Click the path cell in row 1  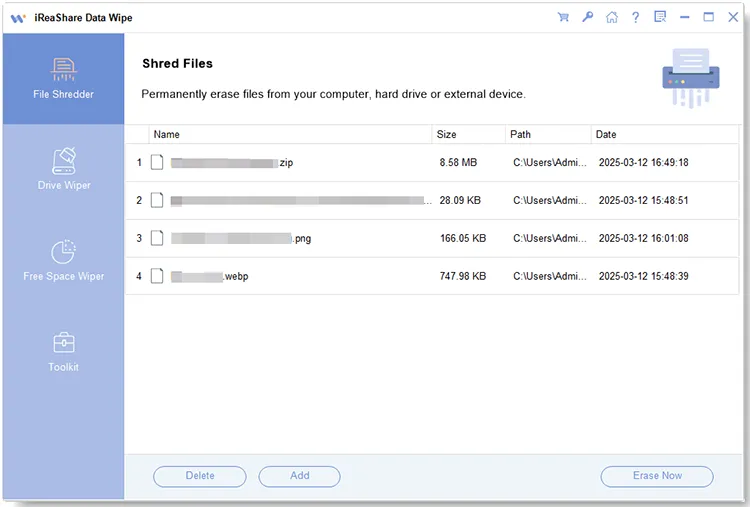[550, 163]
